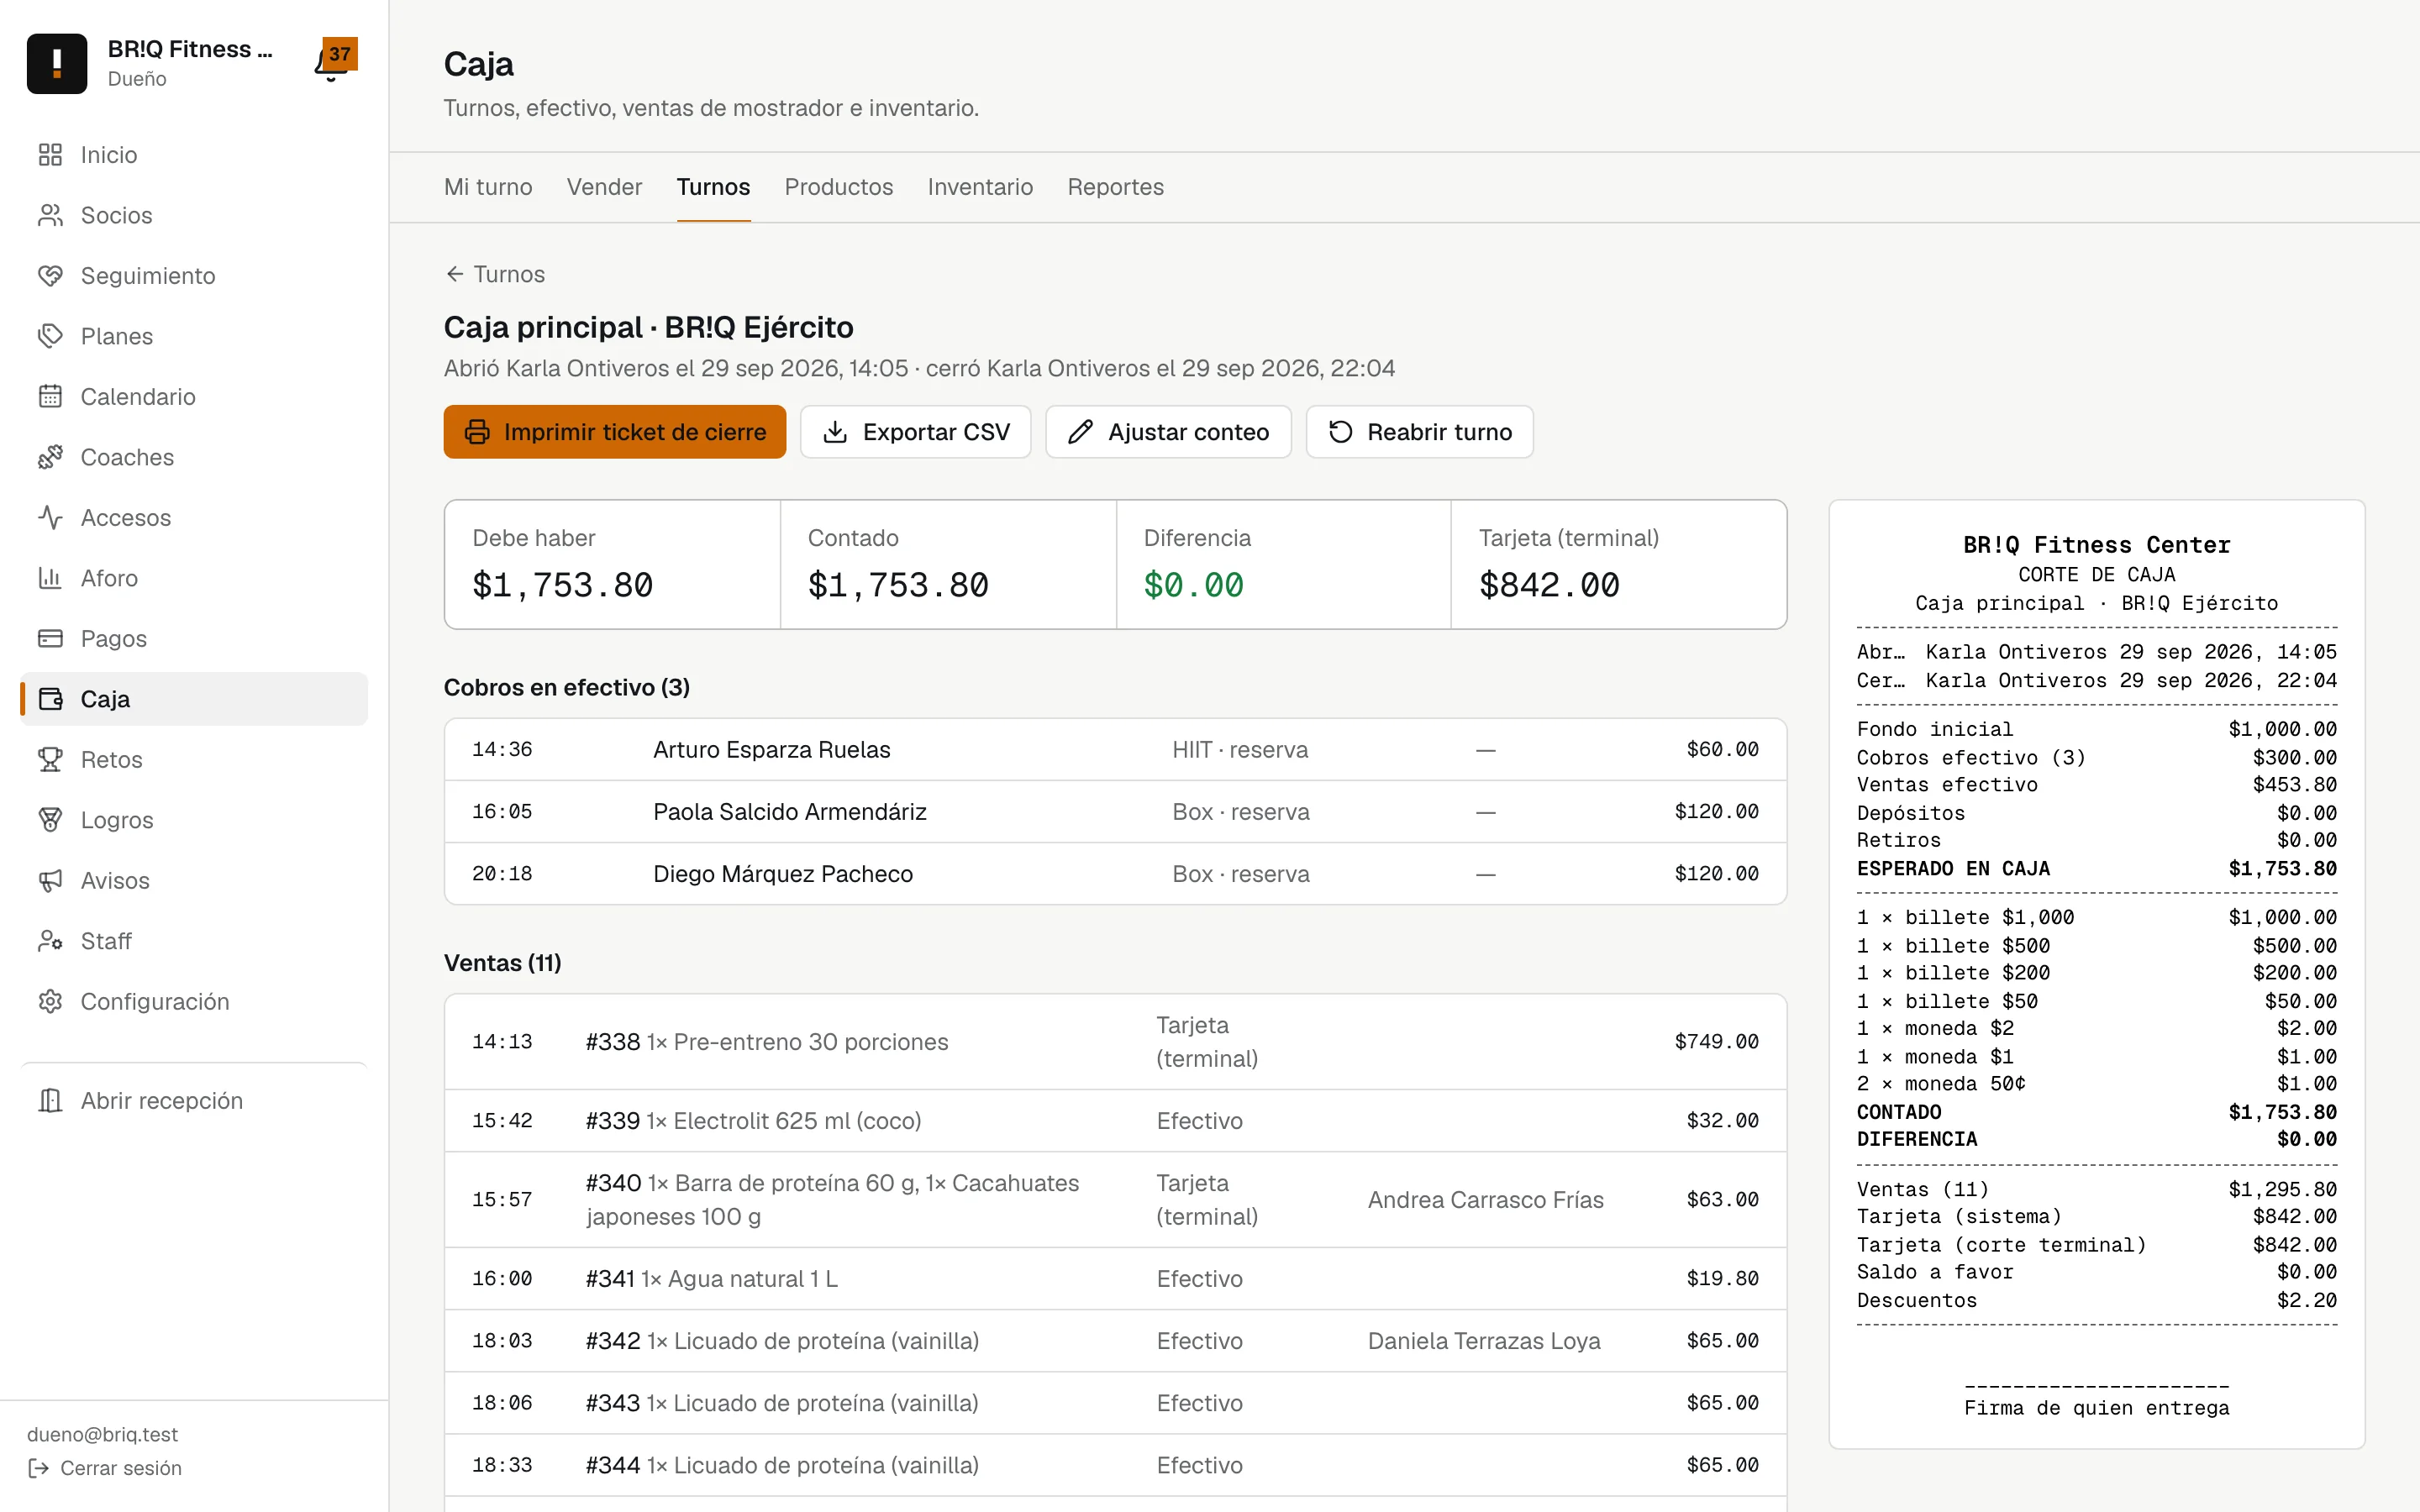Click Imprimir ticket de cierre button
Screen dimensions: 2420x1512
tap(615, 432)
